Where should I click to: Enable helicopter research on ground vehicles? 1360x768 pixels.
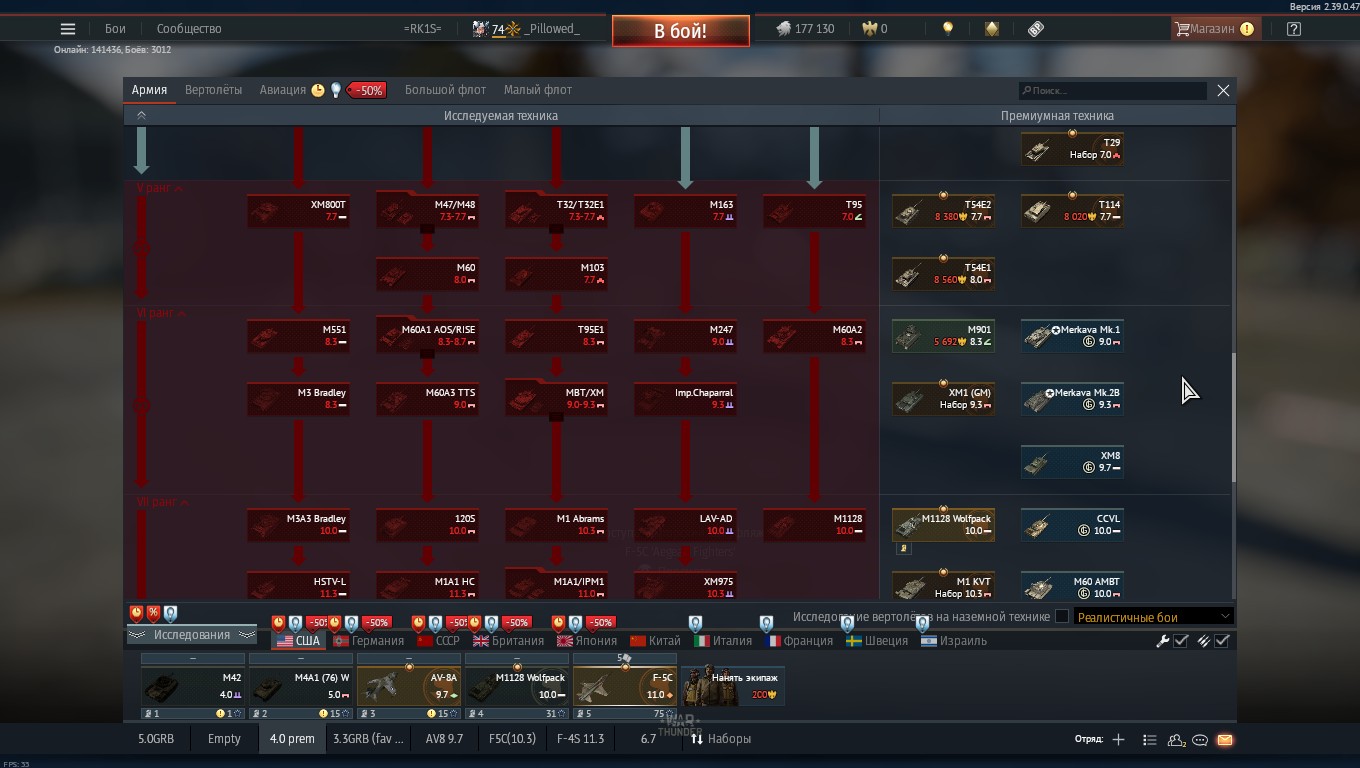tap(1062, 617)
